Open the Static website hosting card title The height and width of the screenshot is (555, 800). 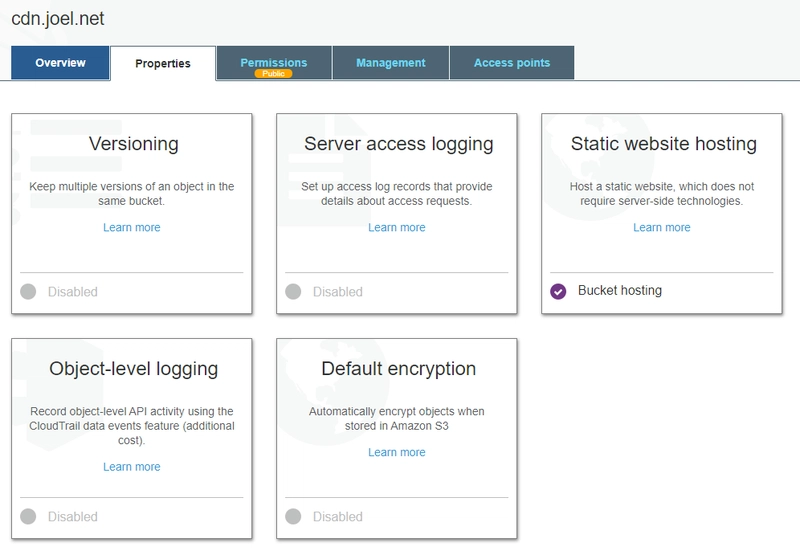pos(663,144)
